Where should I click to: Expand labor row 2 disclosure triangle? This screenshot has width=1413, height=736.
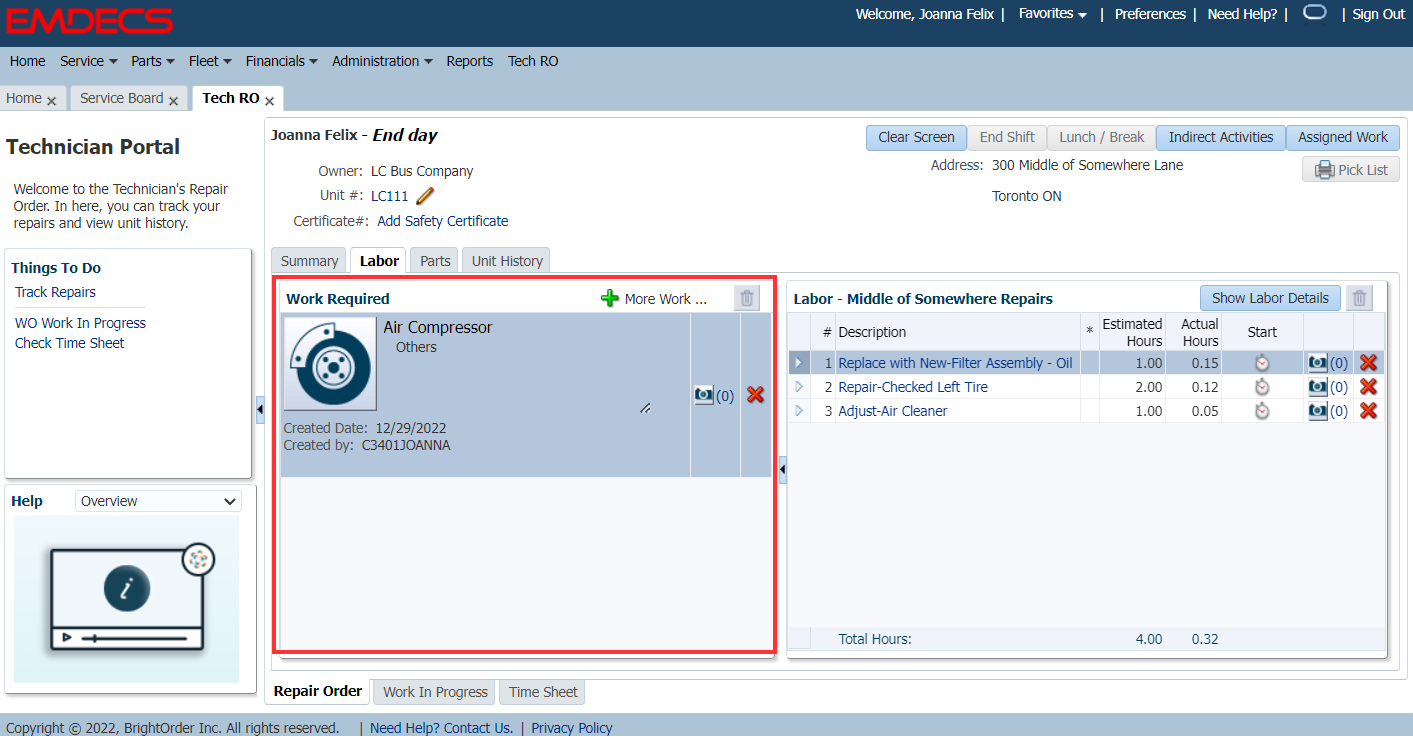798,386
